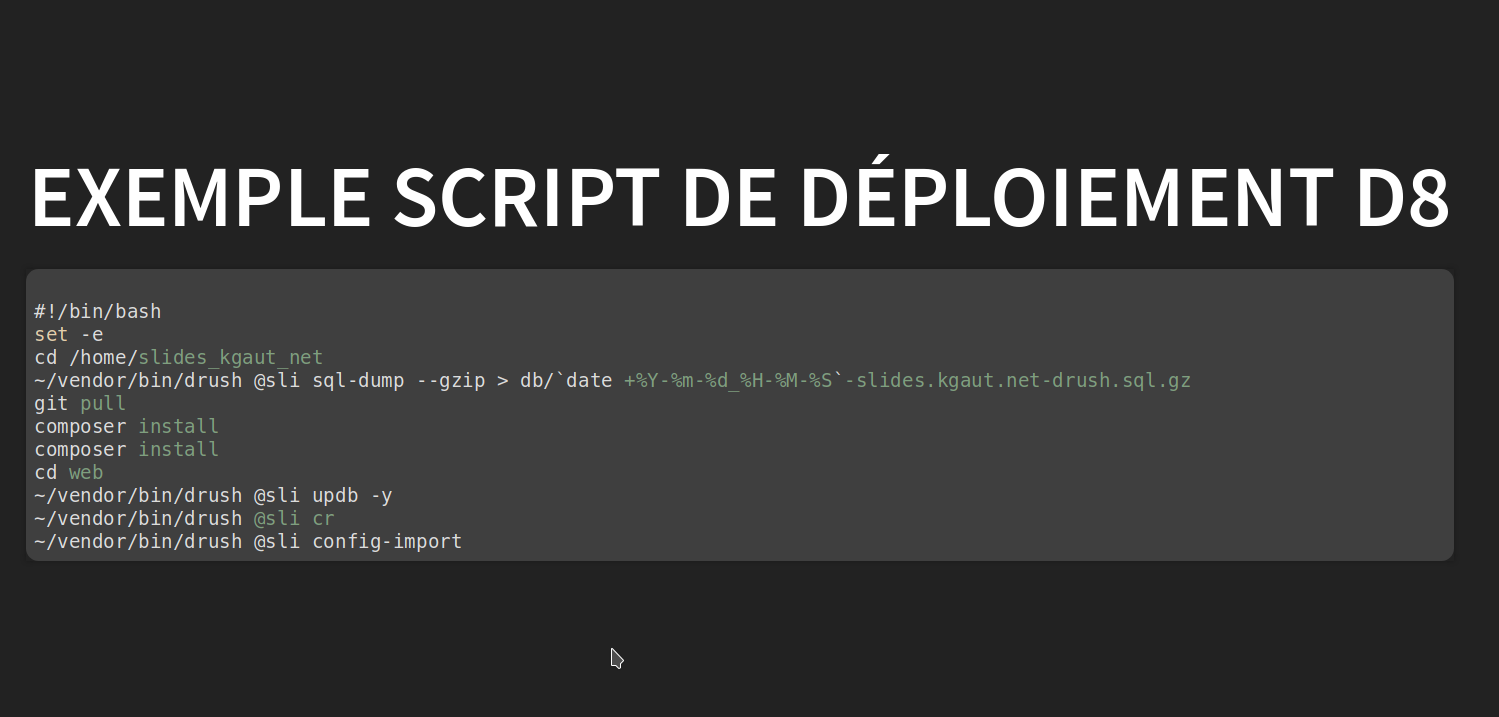Click the word DÉPLOIEMENT in the title
The width and height of the screenshot is (1499, 717).
coord(1066,197)
